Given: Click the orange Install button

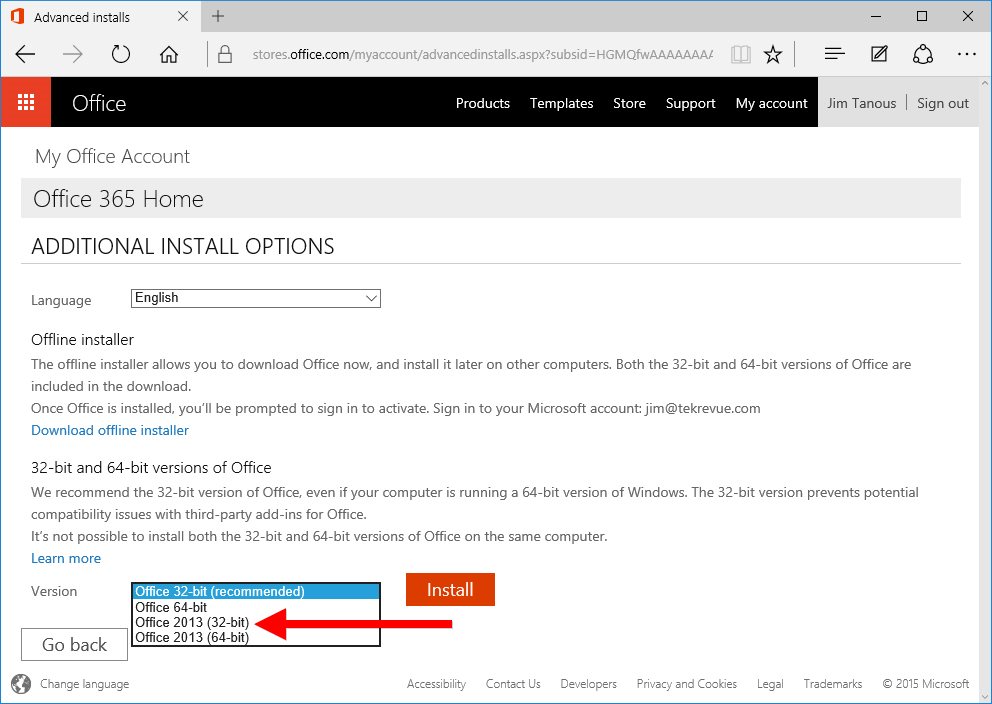Looking at the screenshot, I should [450, 590].
